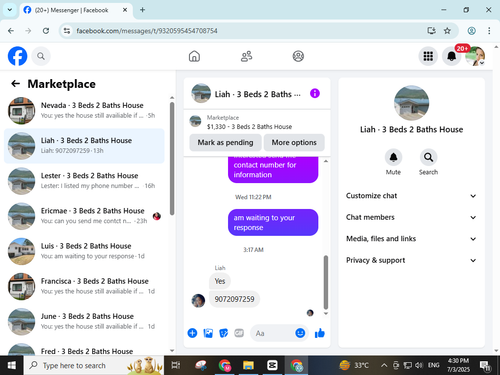Open File Explorer from the taskbar
Viewport: 500px width, 375px height.
tap(248, 365)
